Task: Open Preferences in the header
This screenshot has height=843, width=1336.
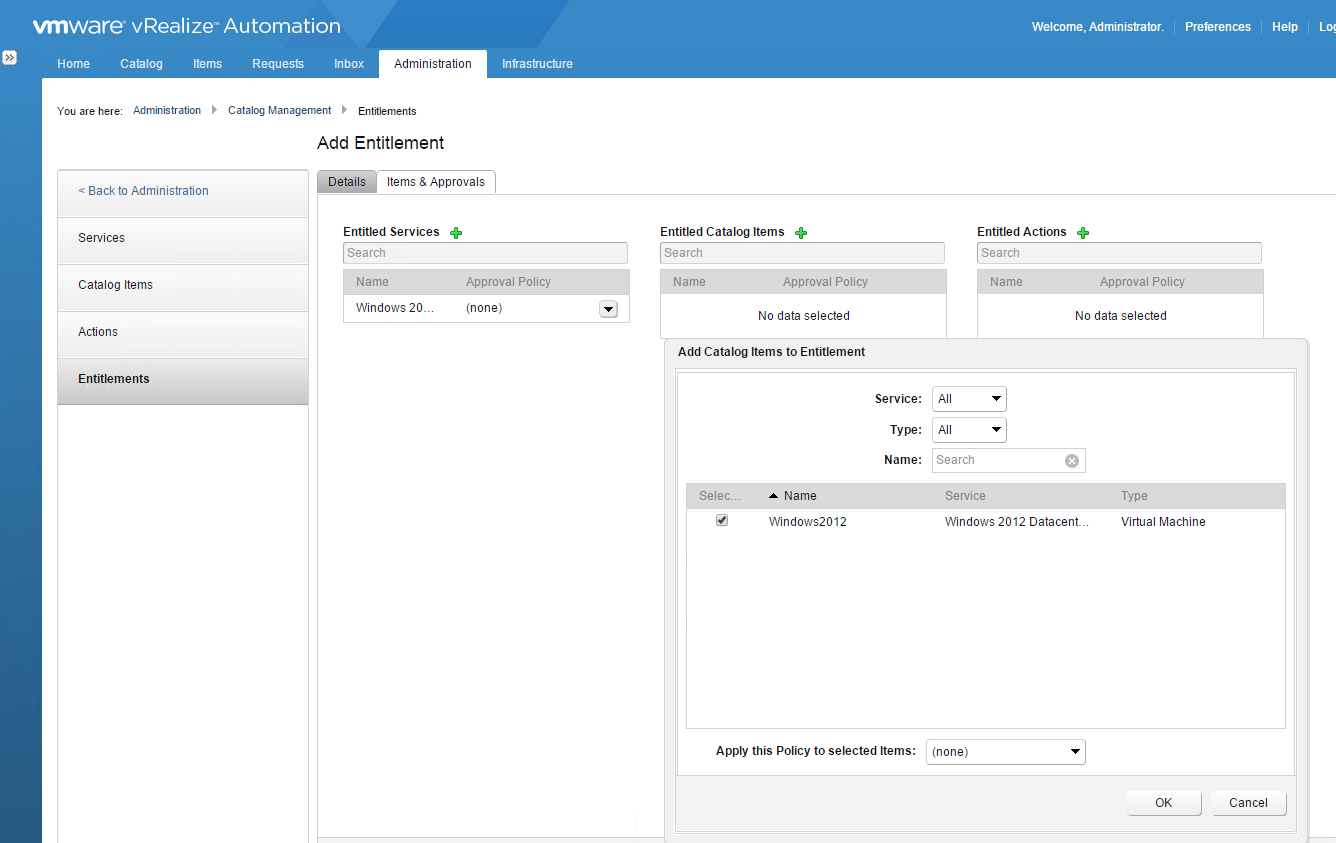Action: pos(1218,27)
